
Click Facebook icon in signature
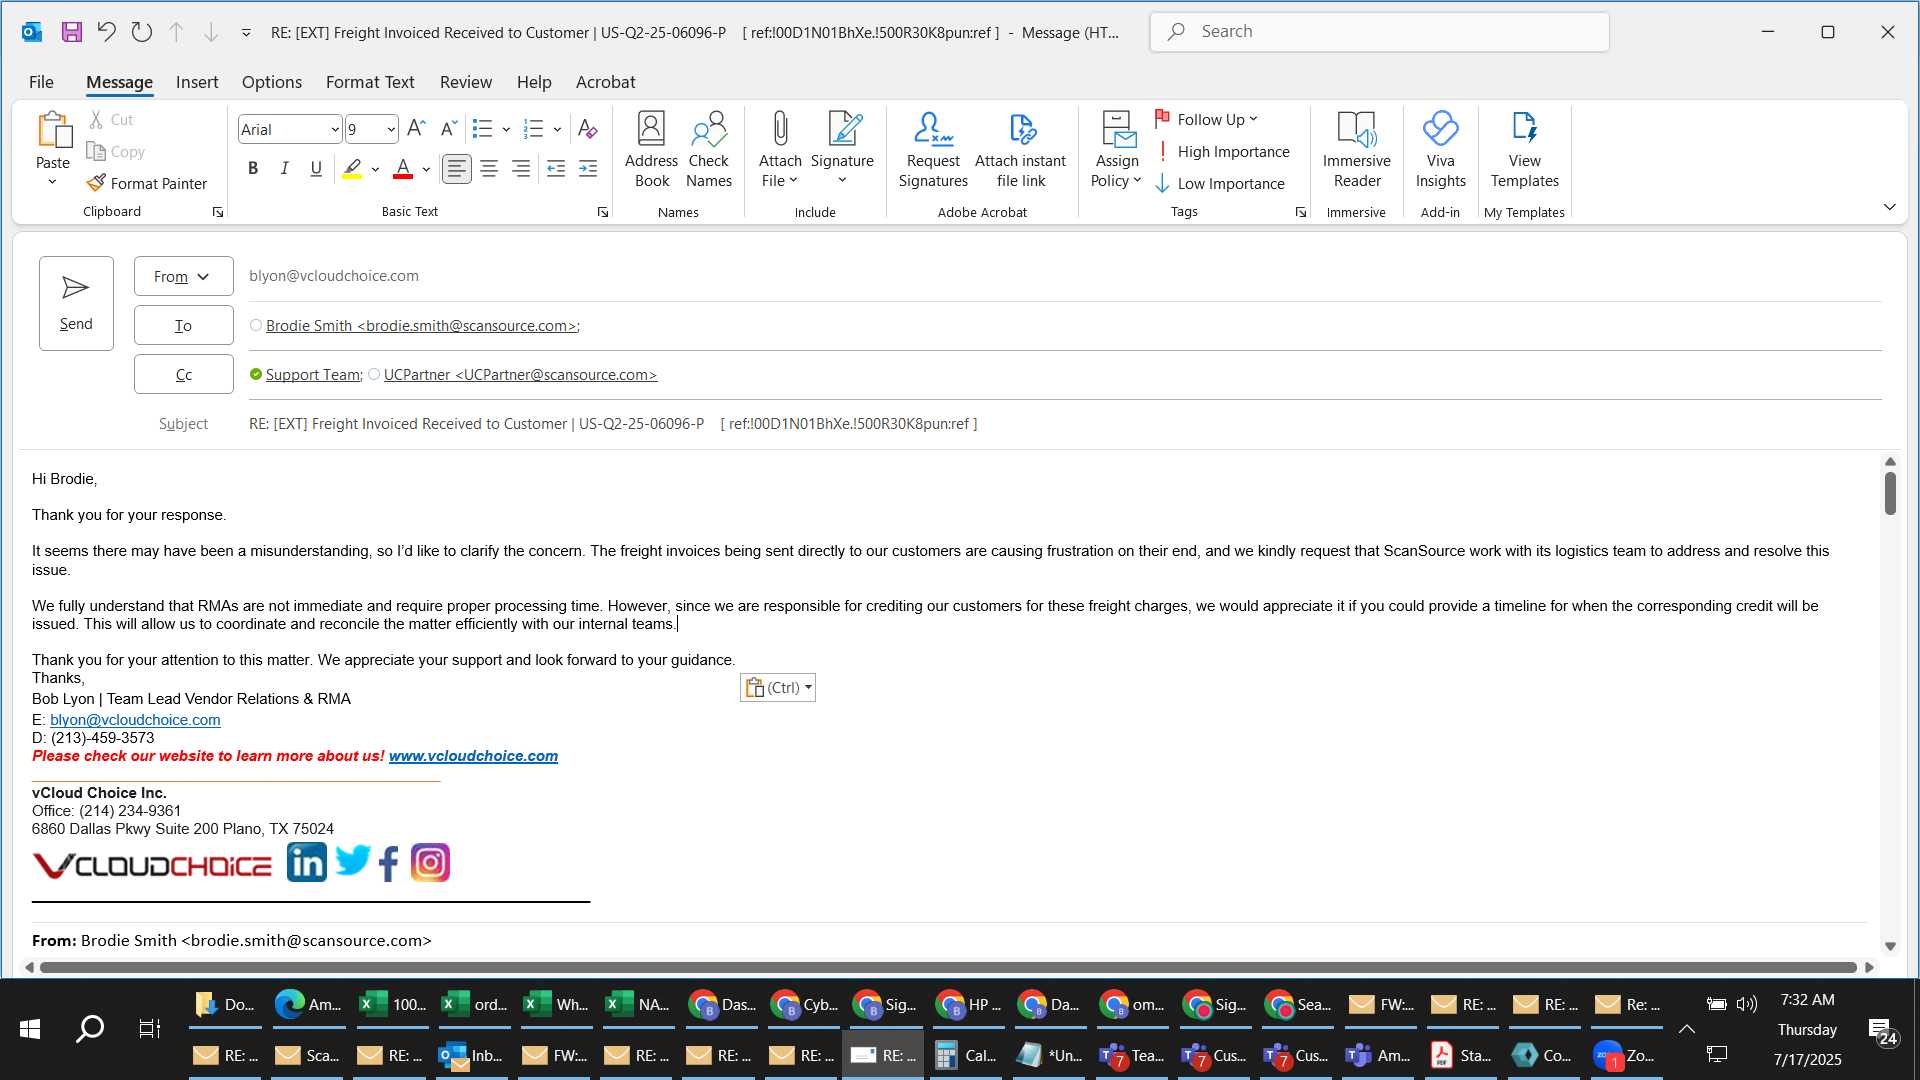389,863
